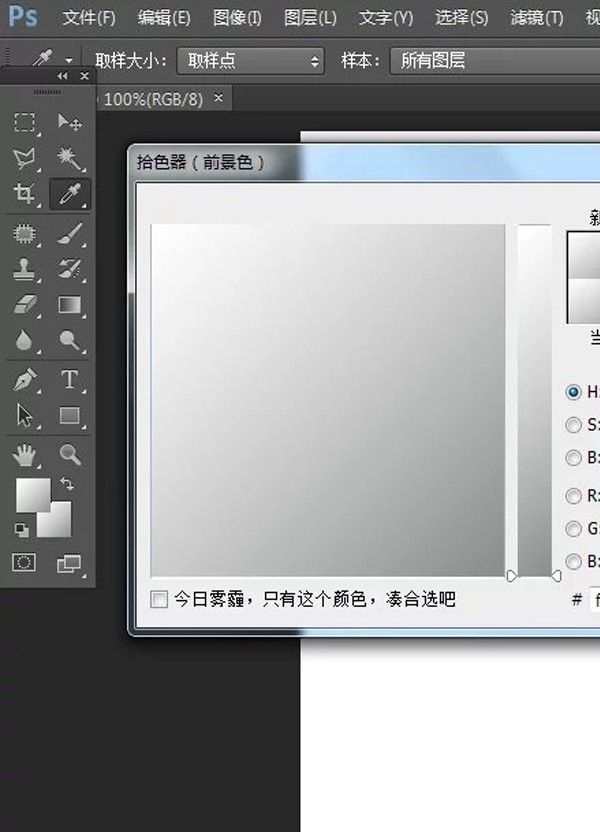Select the Polygonal Lasso tool
Screen dimensions: 600x832
(24, 158)
